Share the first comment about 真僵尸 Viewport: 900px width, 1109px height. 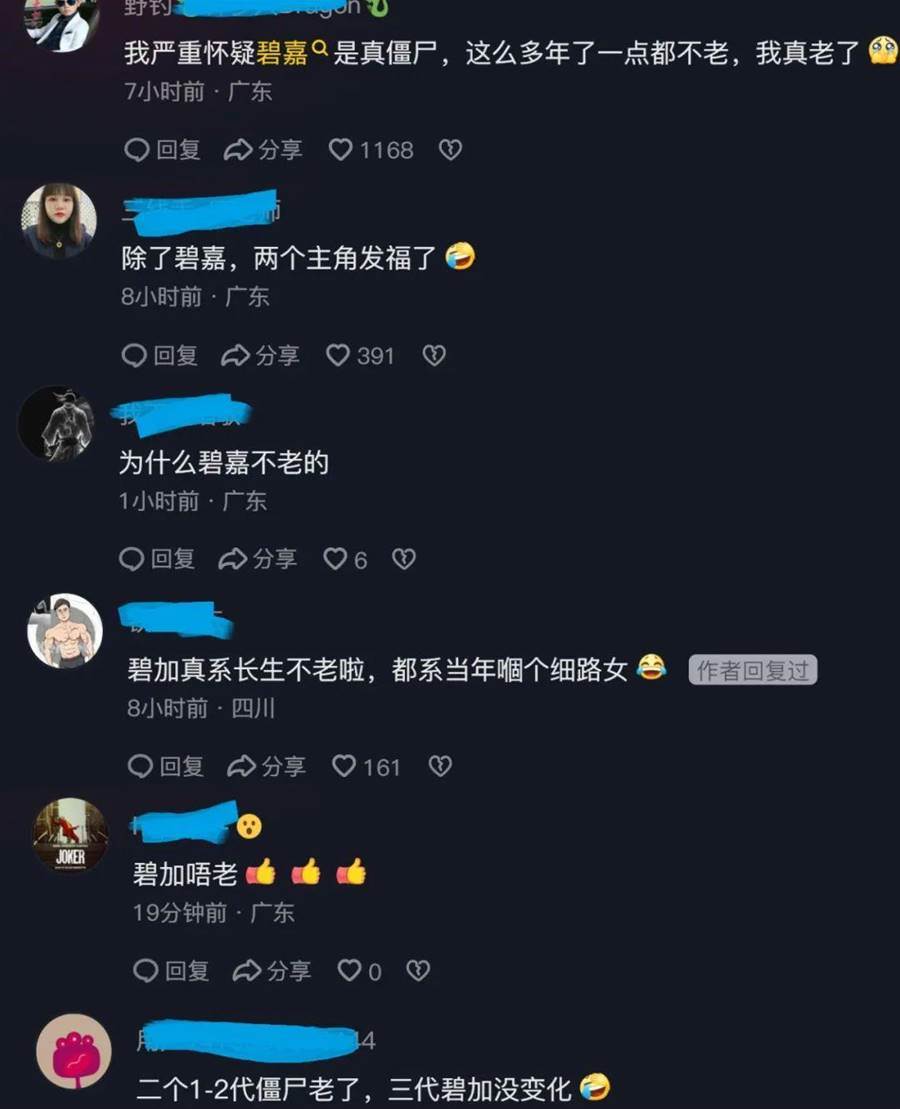pos(263,150)
